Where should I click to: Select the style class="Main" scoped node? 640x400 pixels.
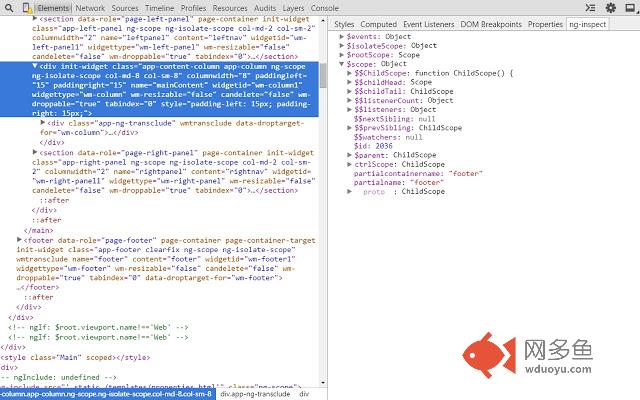[x=76, y=358]
